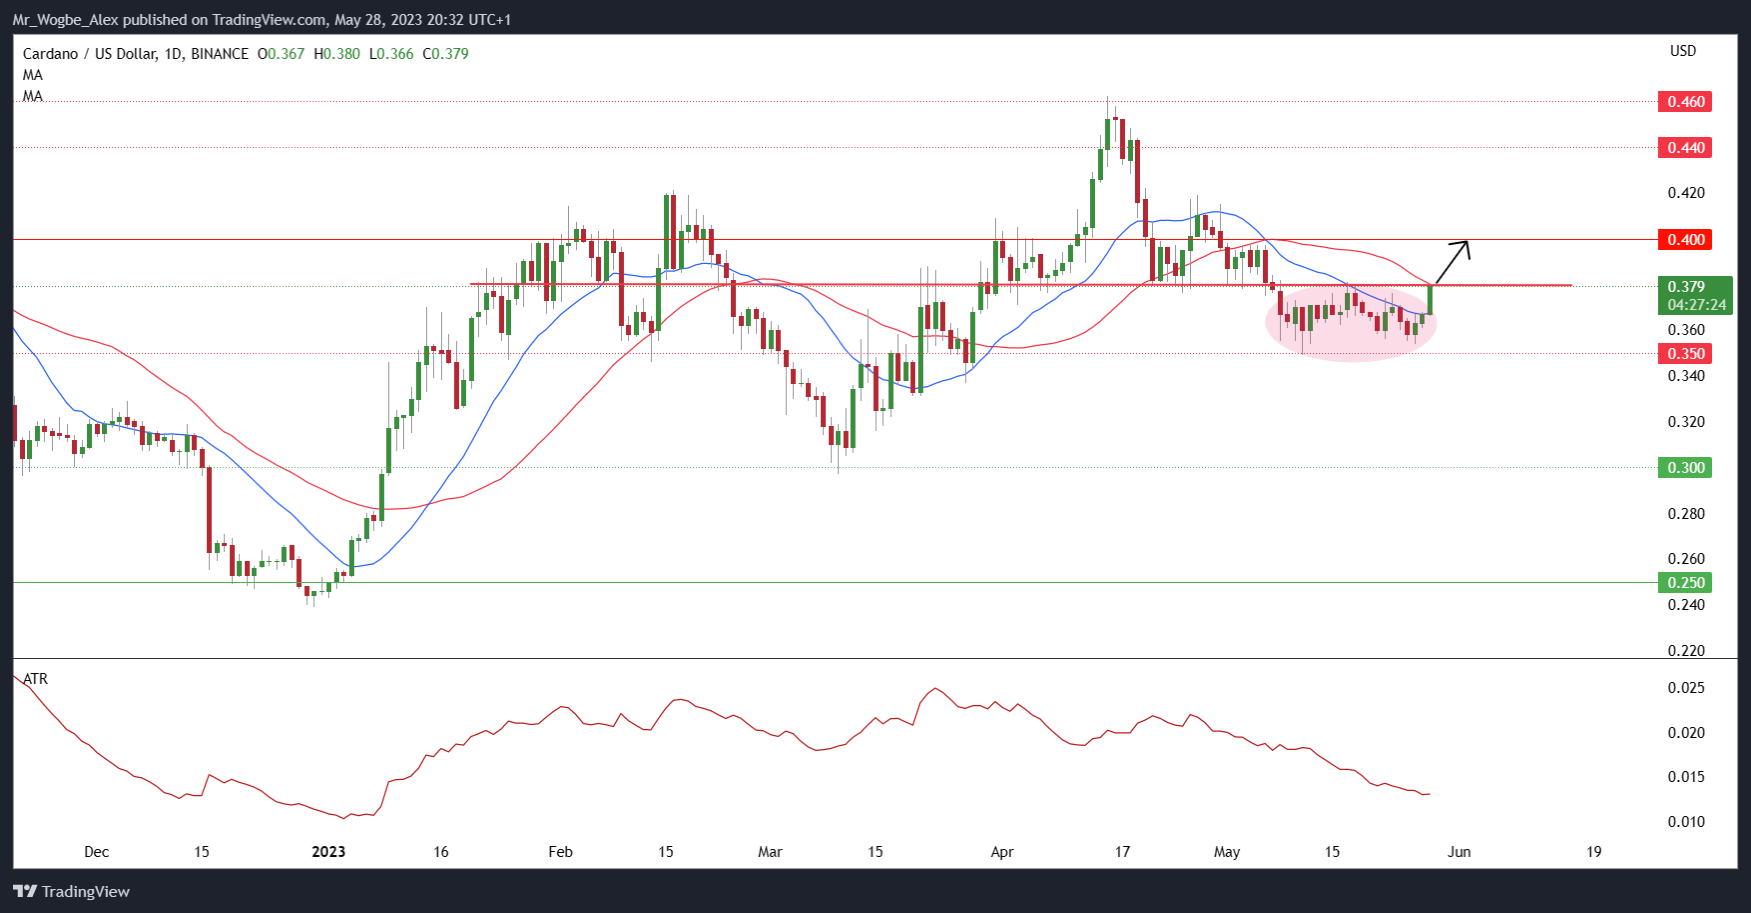Open the Cardano / US Dollar symbol title

click(90, 54)
